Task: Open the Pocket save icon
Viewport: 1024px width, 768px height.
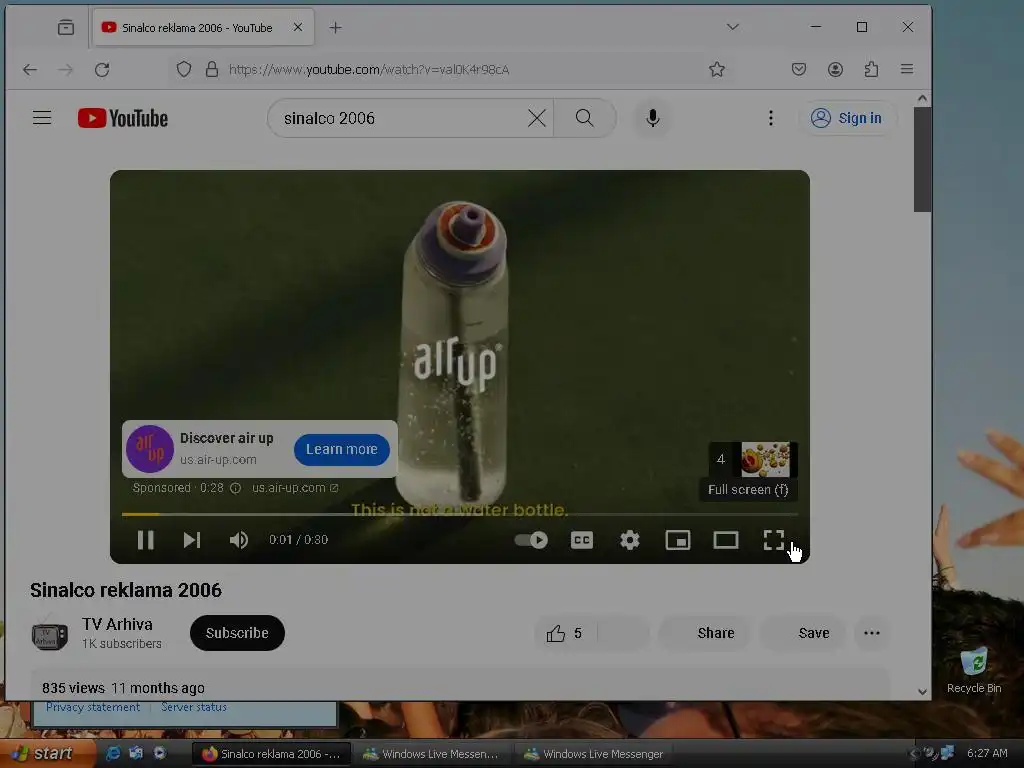Action: point(799,69)
